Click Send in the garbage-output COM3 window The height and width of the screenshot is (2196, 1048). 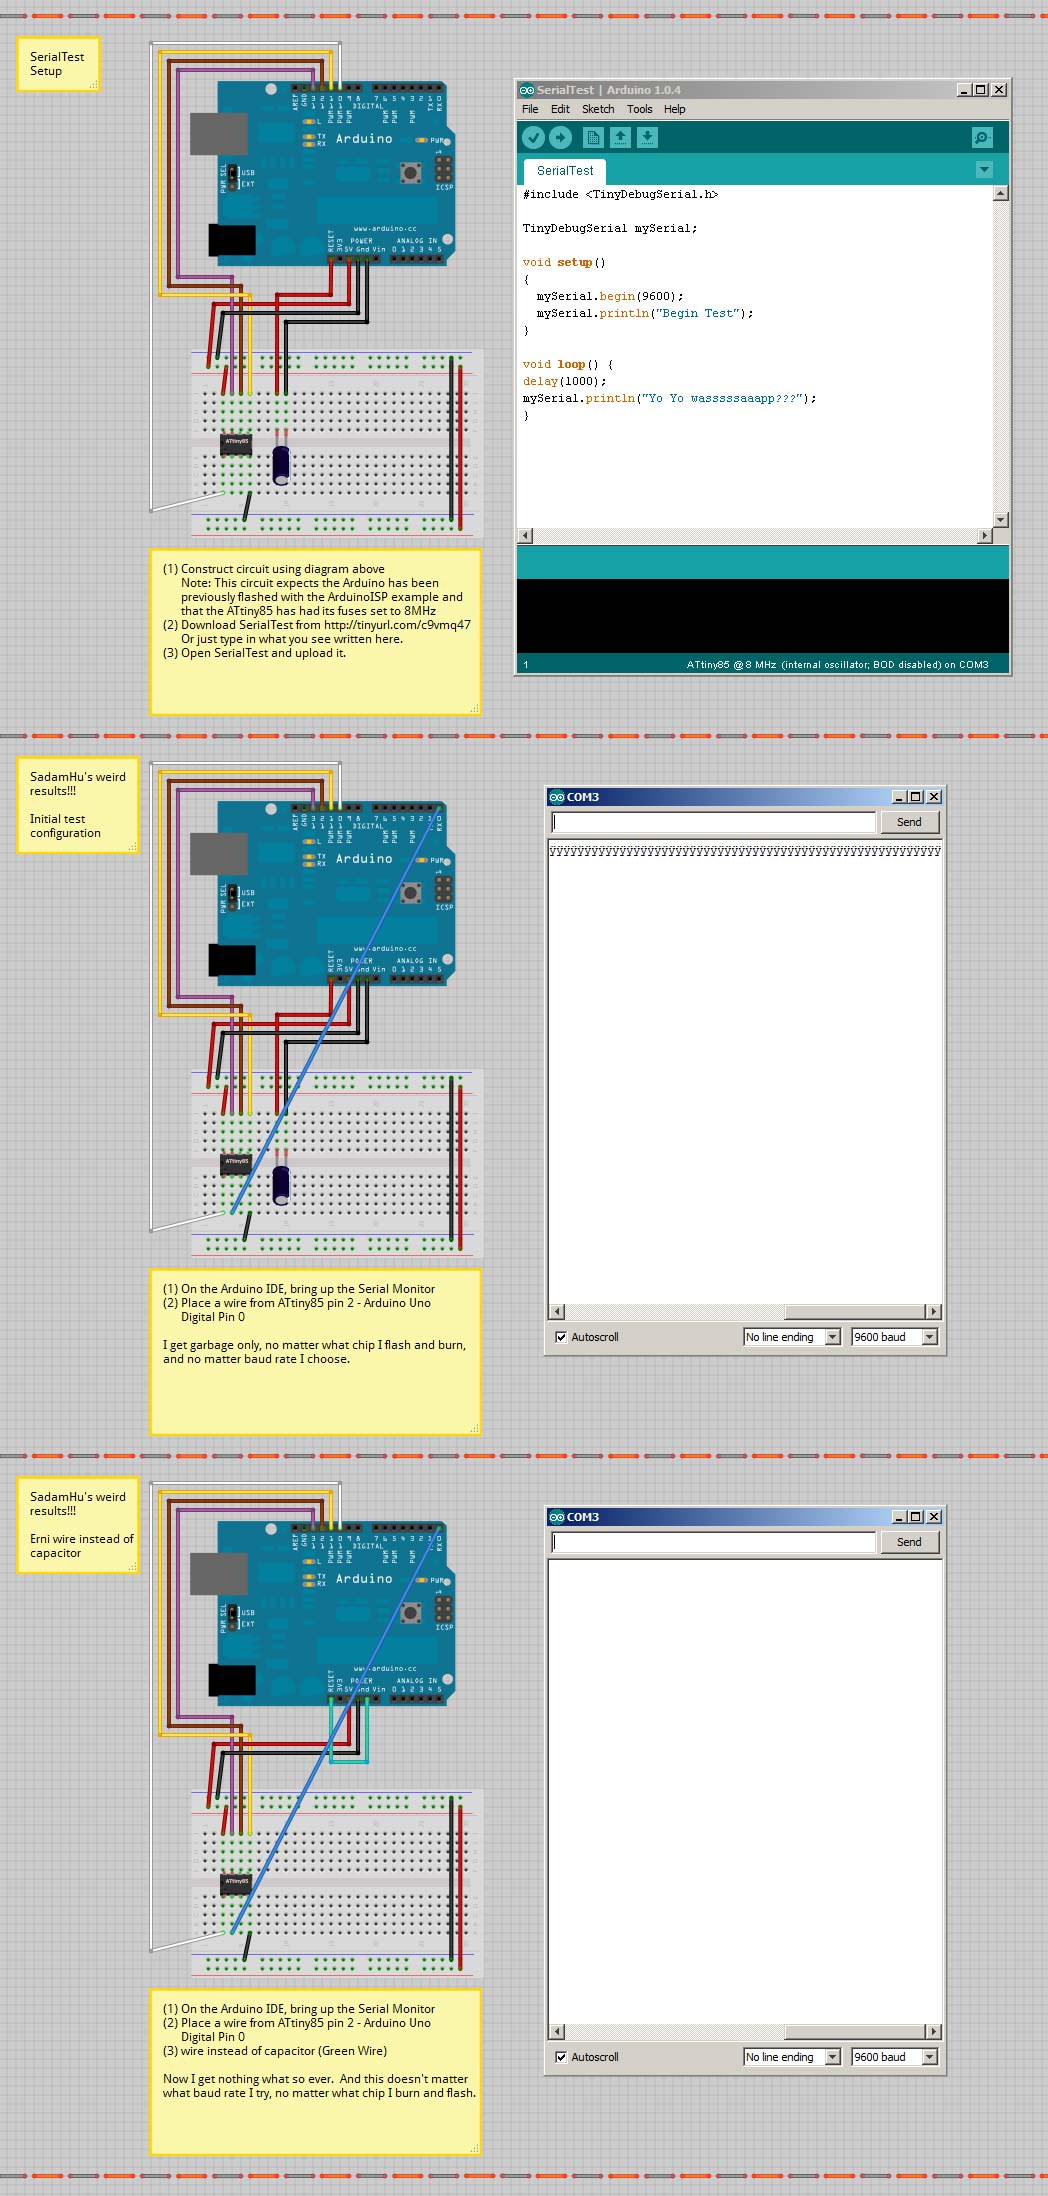click(x=909, y=822)
